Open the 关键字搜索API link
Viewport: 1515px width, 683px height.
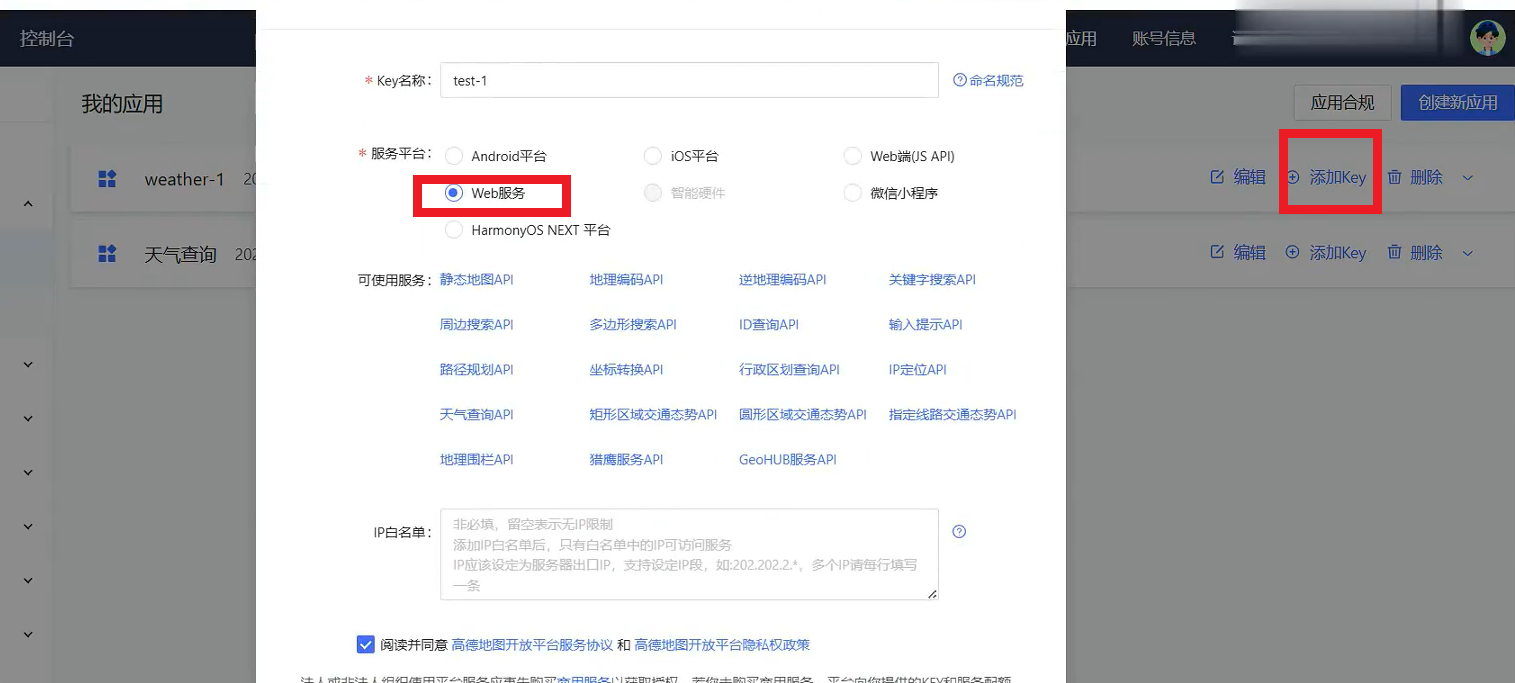click(x=932, y=279)
